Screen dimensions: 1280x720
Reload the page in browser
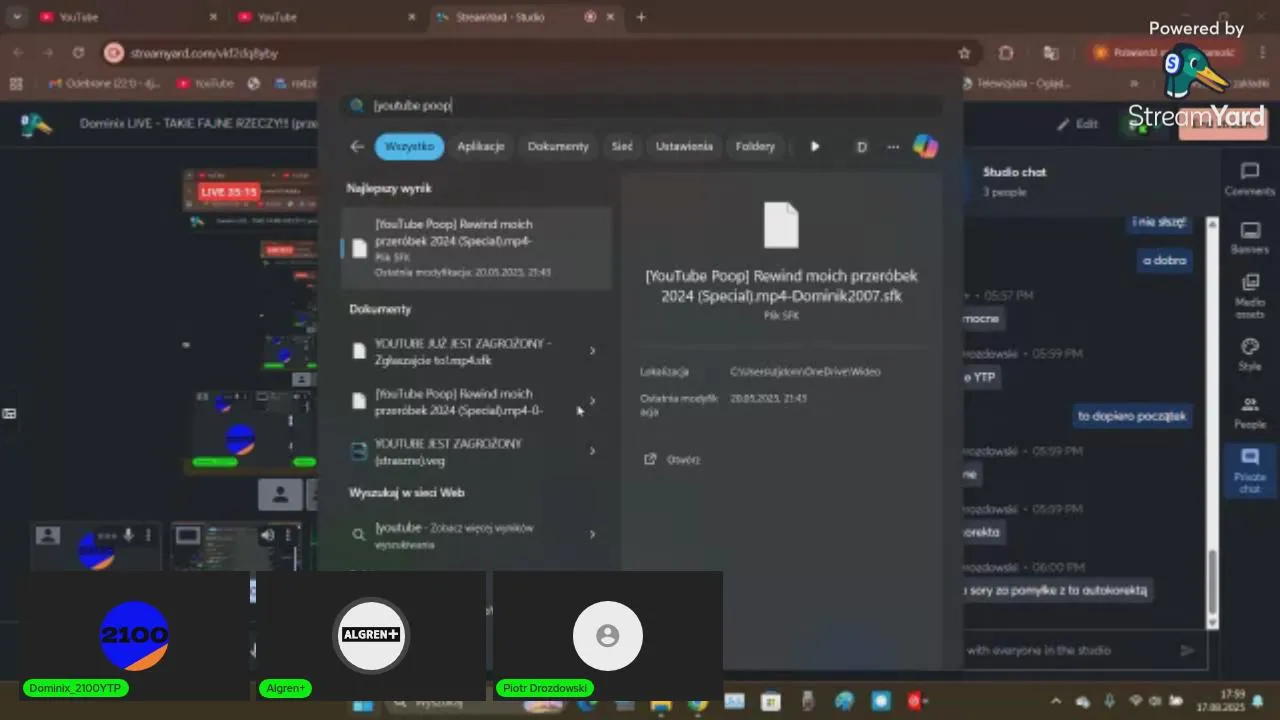point(79,53)
